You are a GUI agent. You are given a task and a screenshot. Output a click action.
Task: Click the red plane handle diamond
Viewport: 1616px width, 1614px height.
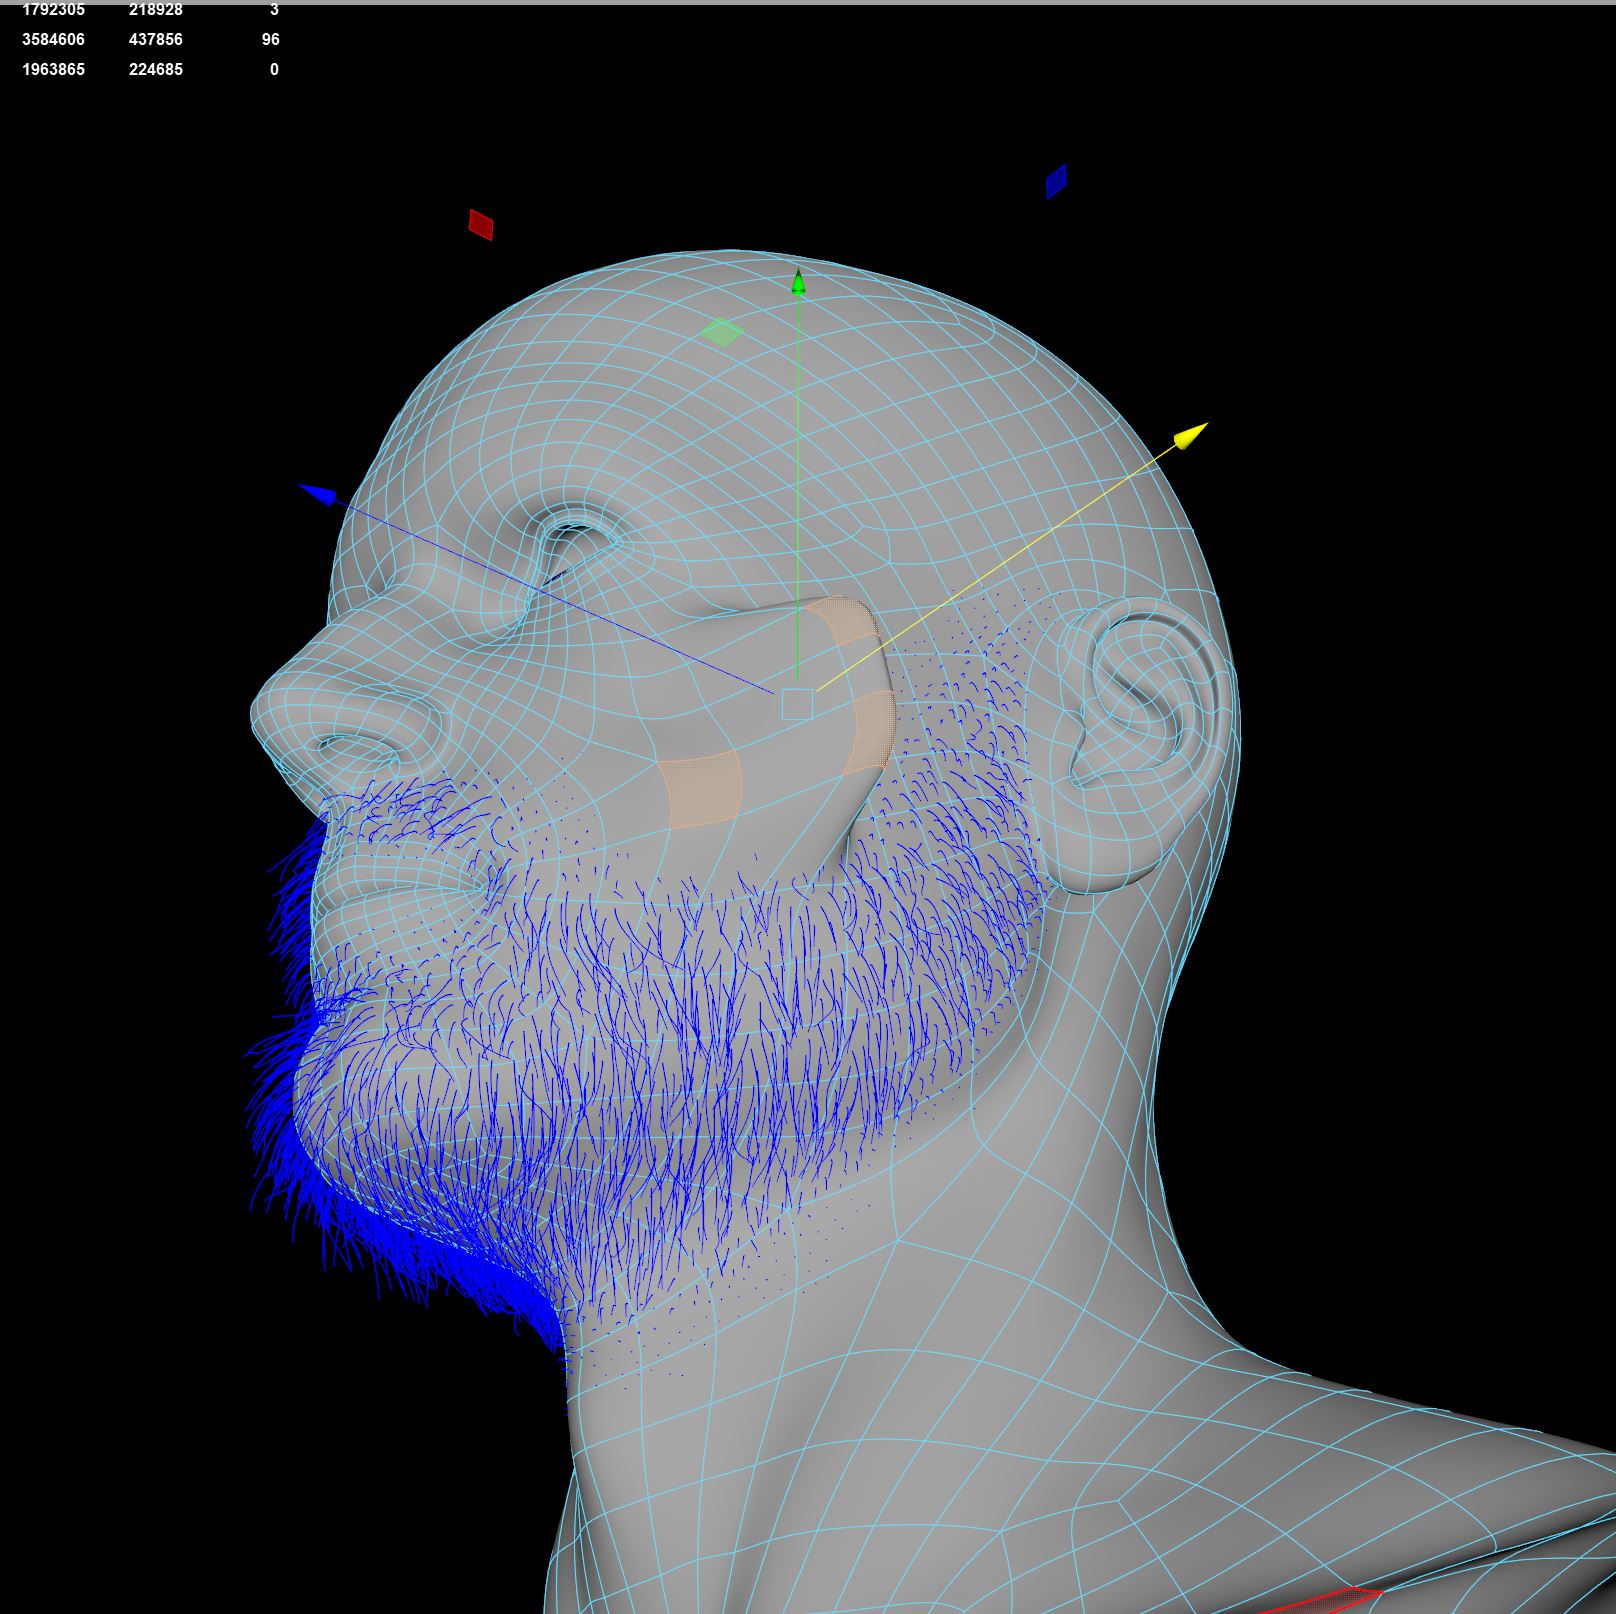pyautogui.click(x=481, y=224)
